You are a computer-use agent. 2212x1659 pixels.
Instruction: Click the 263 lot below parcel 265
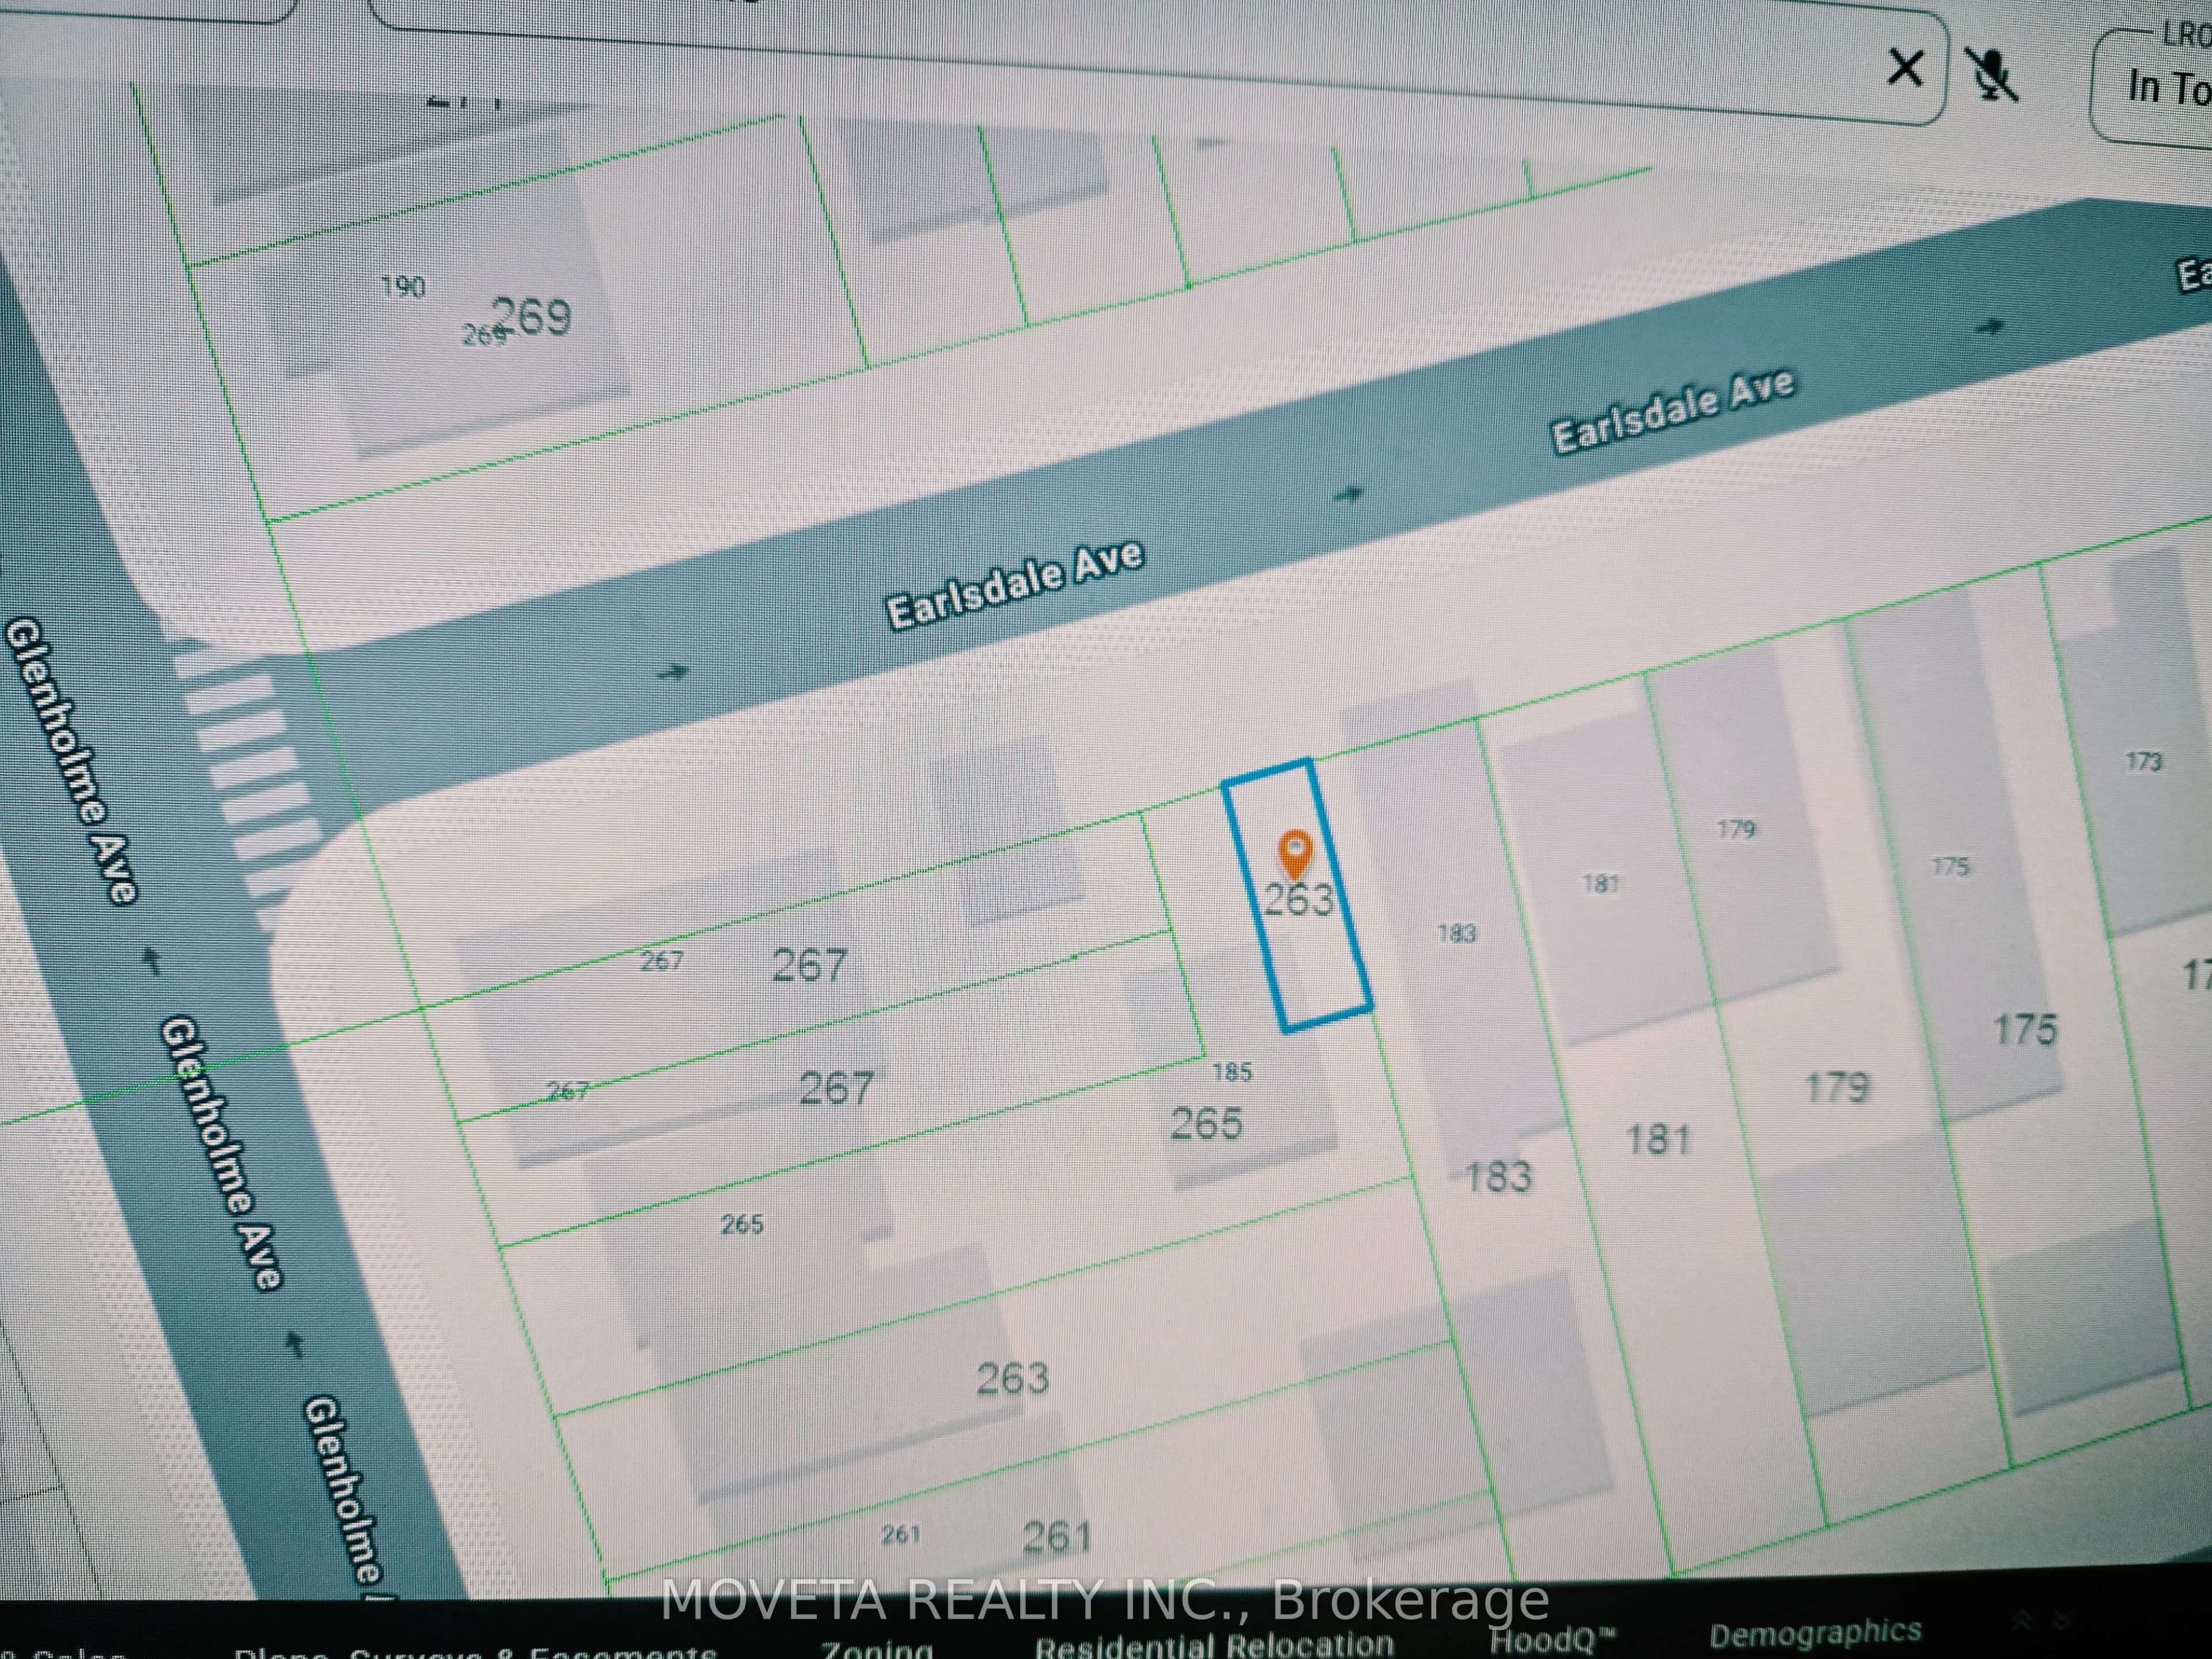point(1012,1379)
